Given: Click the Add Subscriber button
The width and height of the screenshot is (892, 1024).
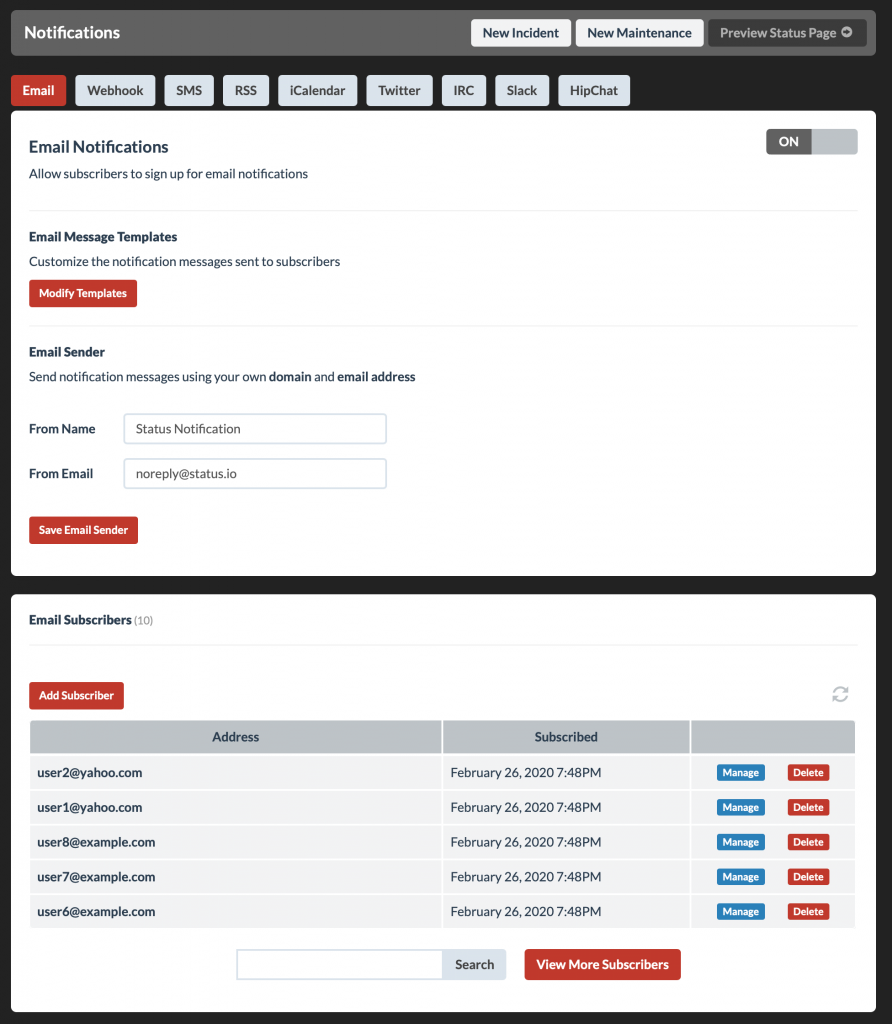Looking at the screenshot, I should pyautogui.click(x=76, y=696).
